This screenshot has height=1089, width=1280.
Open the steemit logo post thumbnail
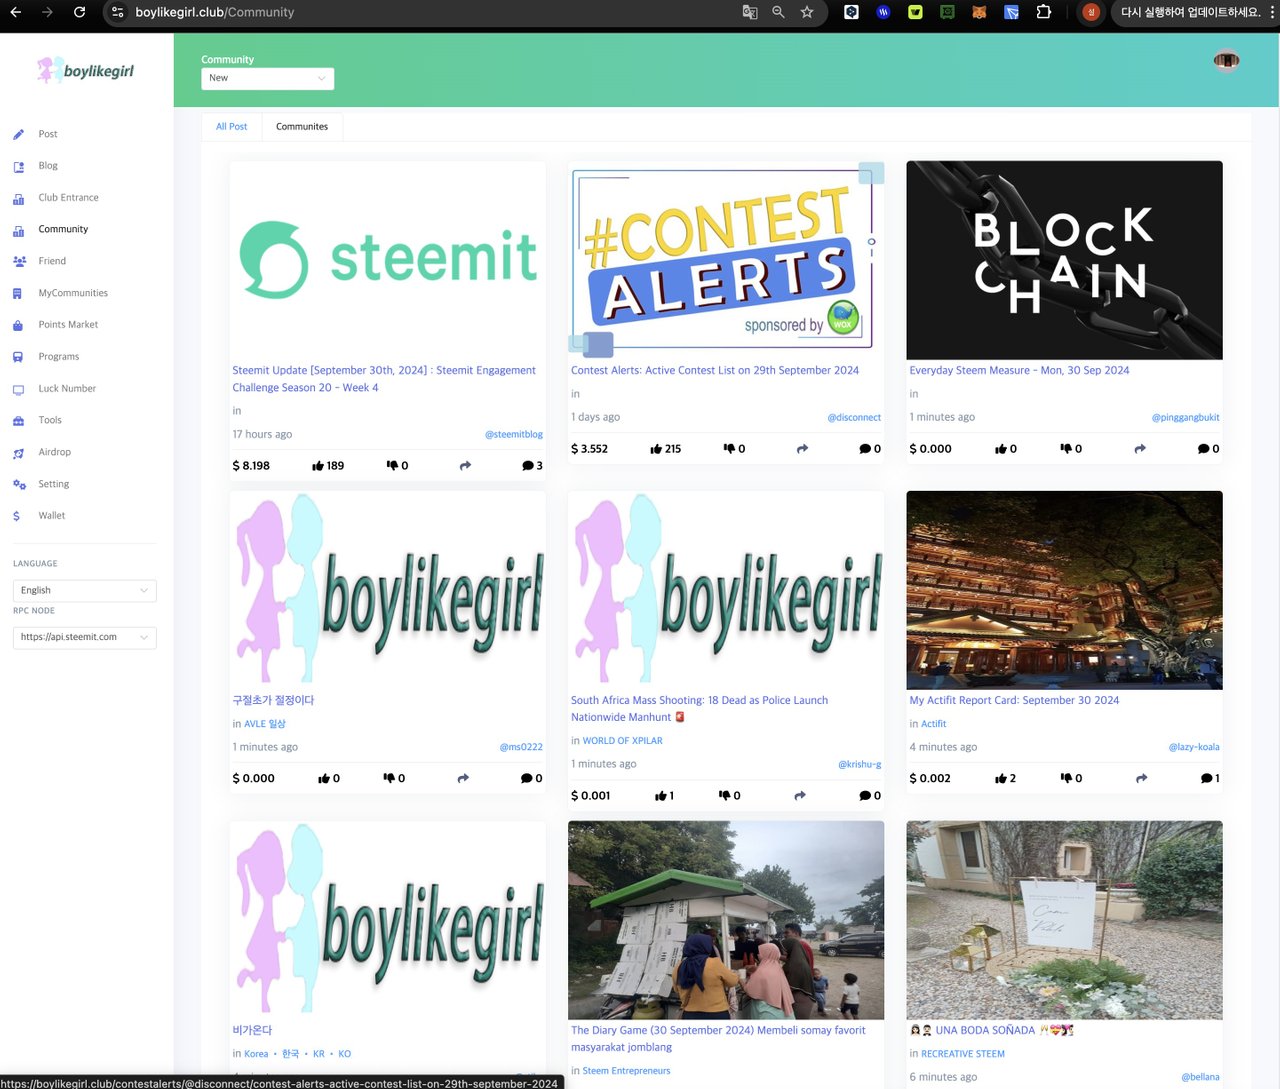pyautogui.click(x=388, y=260)
